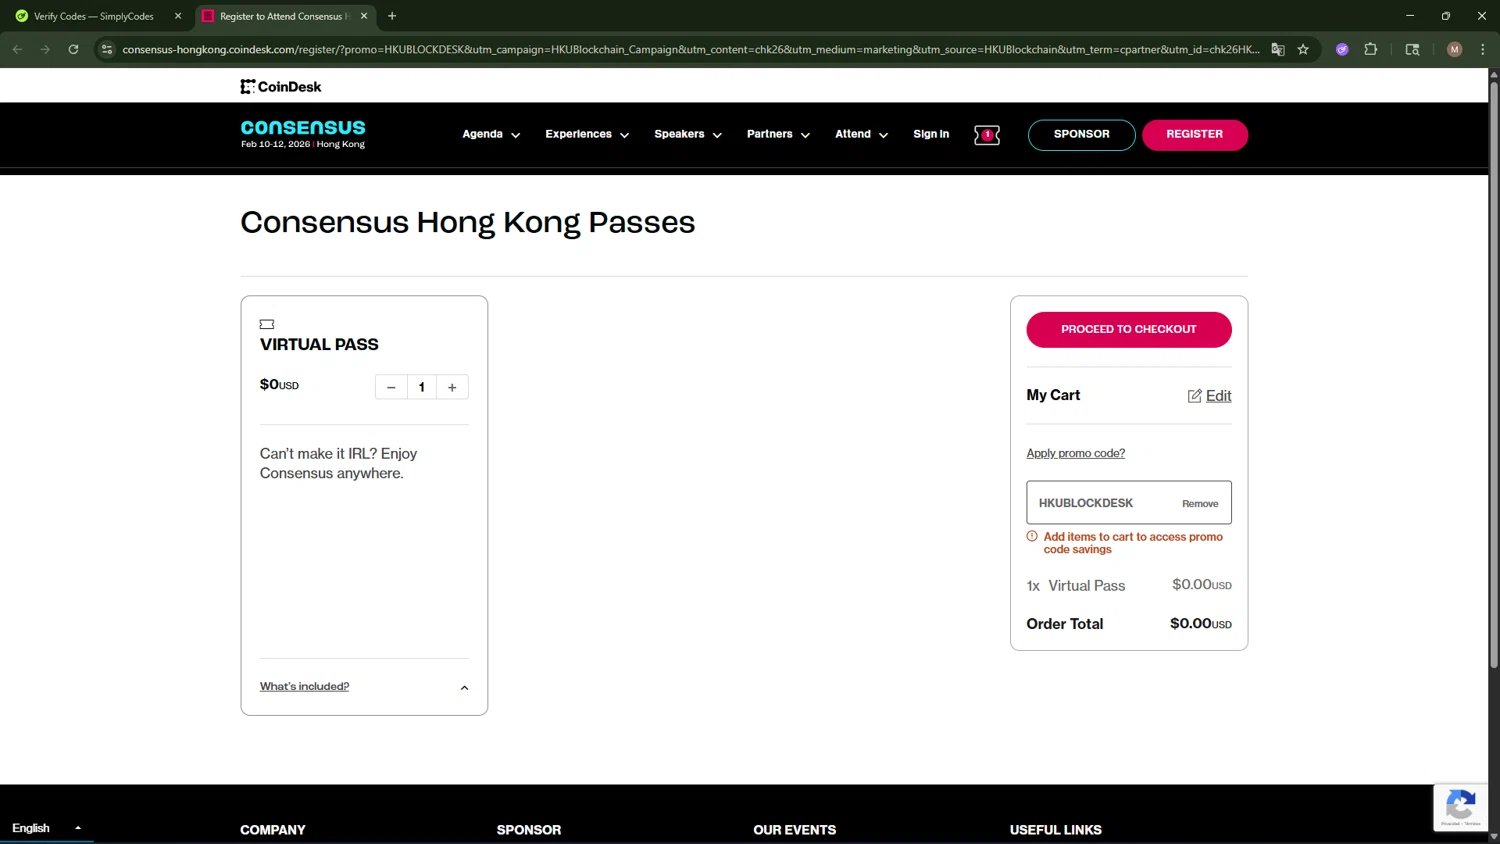Open the browser side panel icon
This screenshot has height=844, width=1500.
1412,49
